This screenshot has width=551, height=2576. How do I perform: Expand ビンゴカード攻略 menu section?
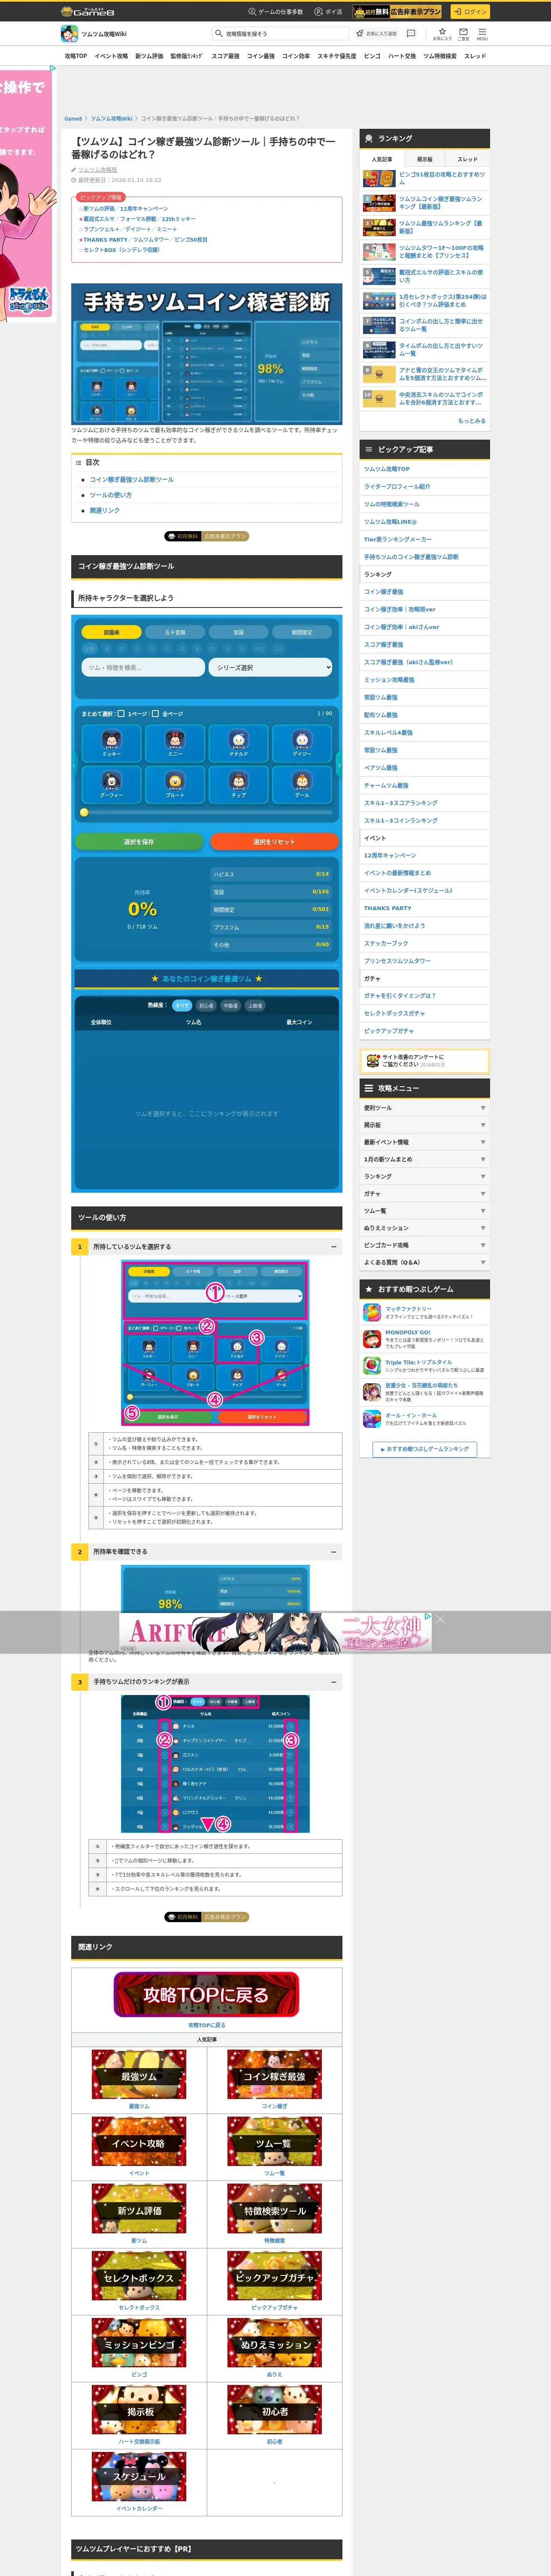coord(425,1245)
